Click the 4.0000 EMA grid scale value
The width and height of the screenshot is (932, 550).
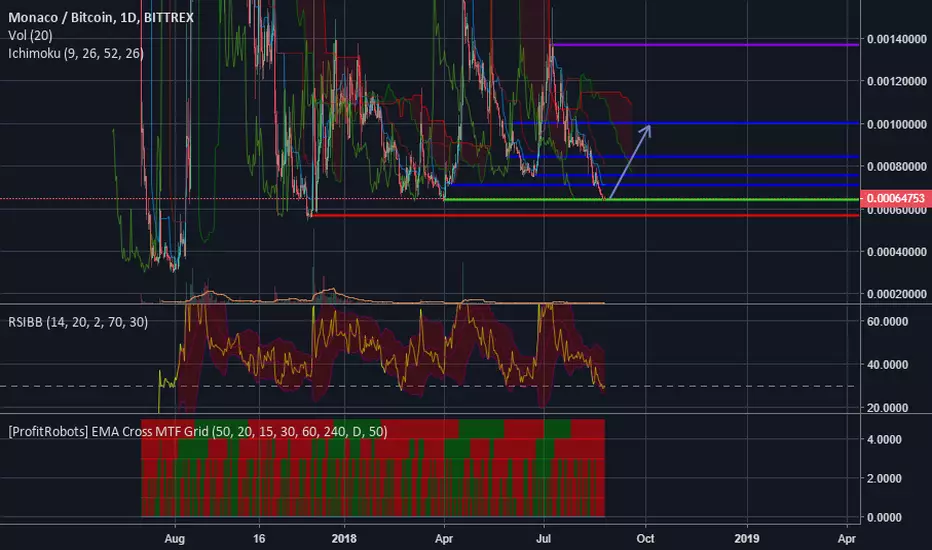[x=884, y=439]
